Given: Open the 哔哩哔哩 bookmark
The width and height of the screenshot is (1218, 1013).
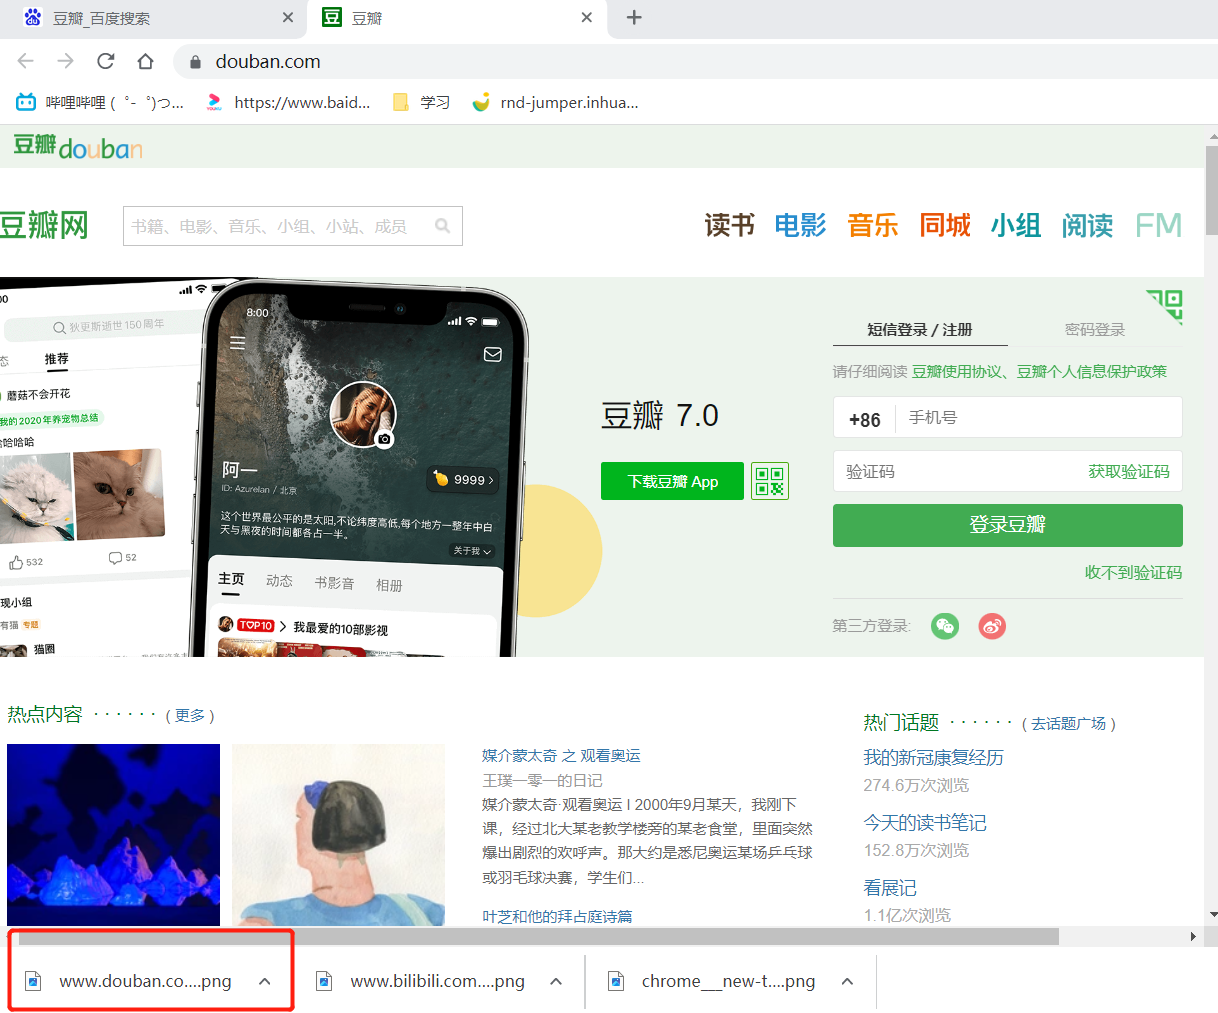Looking at the screenshot, I should tap(100, 102).
